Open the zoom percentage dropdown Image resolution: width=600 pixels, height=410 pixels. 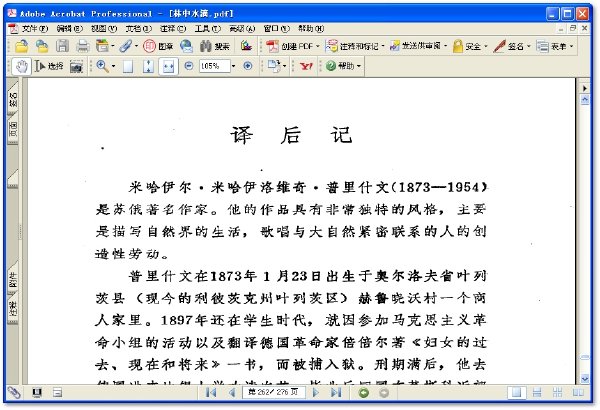coord(232,66)
